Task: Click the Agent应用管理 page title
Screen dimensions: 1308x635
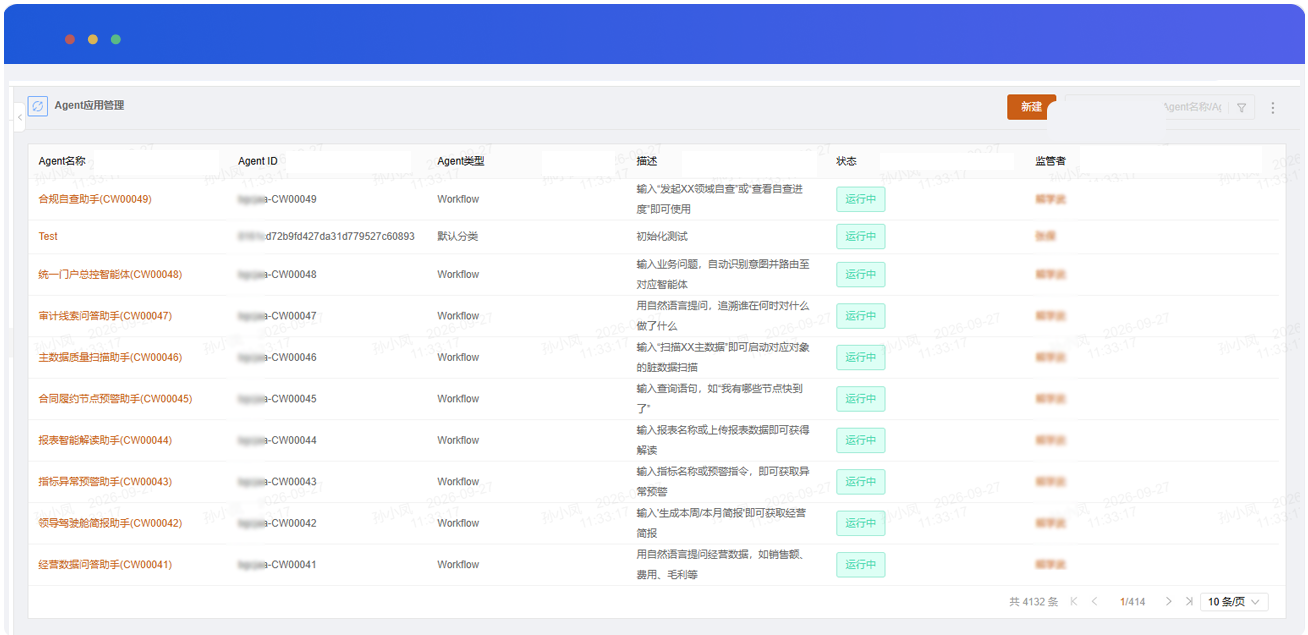Action: pyautogui.click(x=89, y=105)
